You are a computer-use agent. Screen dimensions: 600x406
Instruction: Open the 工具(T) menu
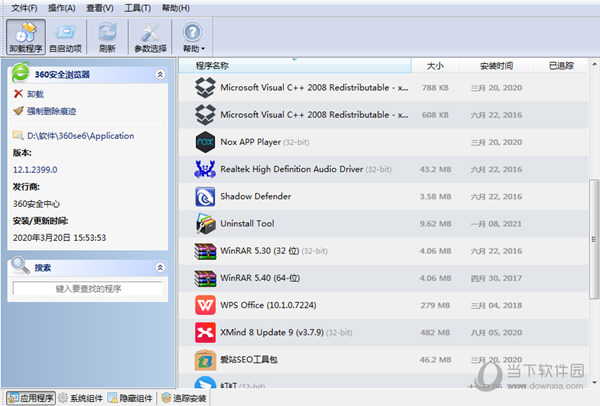pyautogui.click(x=138, y=8)
